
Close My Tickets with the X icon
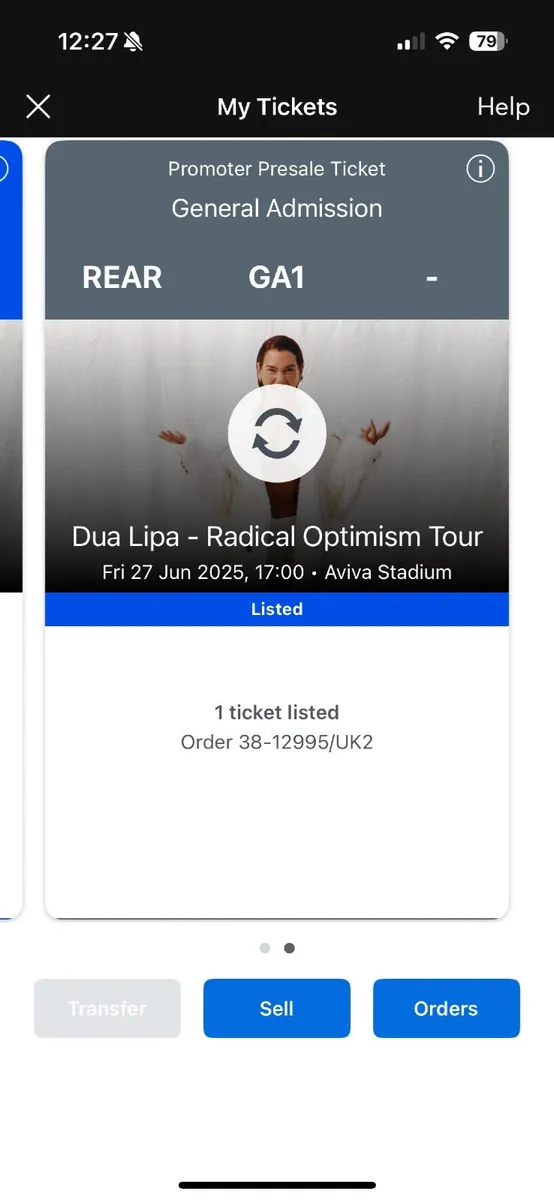pos(38,107)
